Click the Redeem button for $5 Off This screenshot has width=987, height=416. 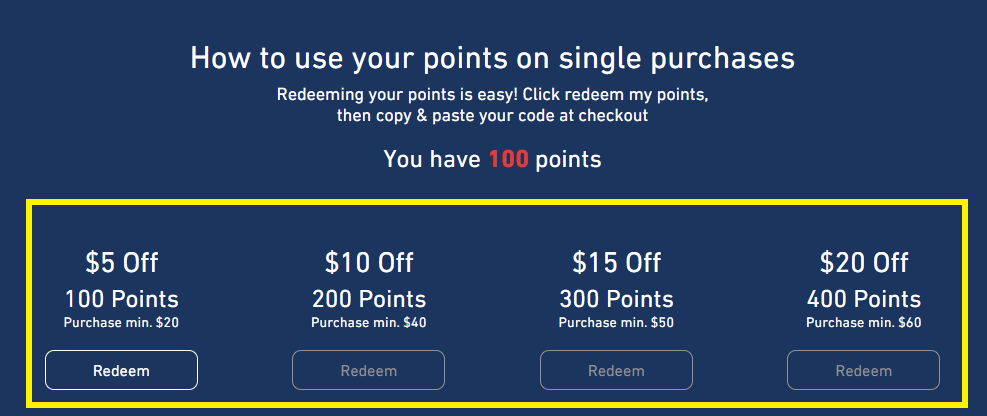point(121,370)
